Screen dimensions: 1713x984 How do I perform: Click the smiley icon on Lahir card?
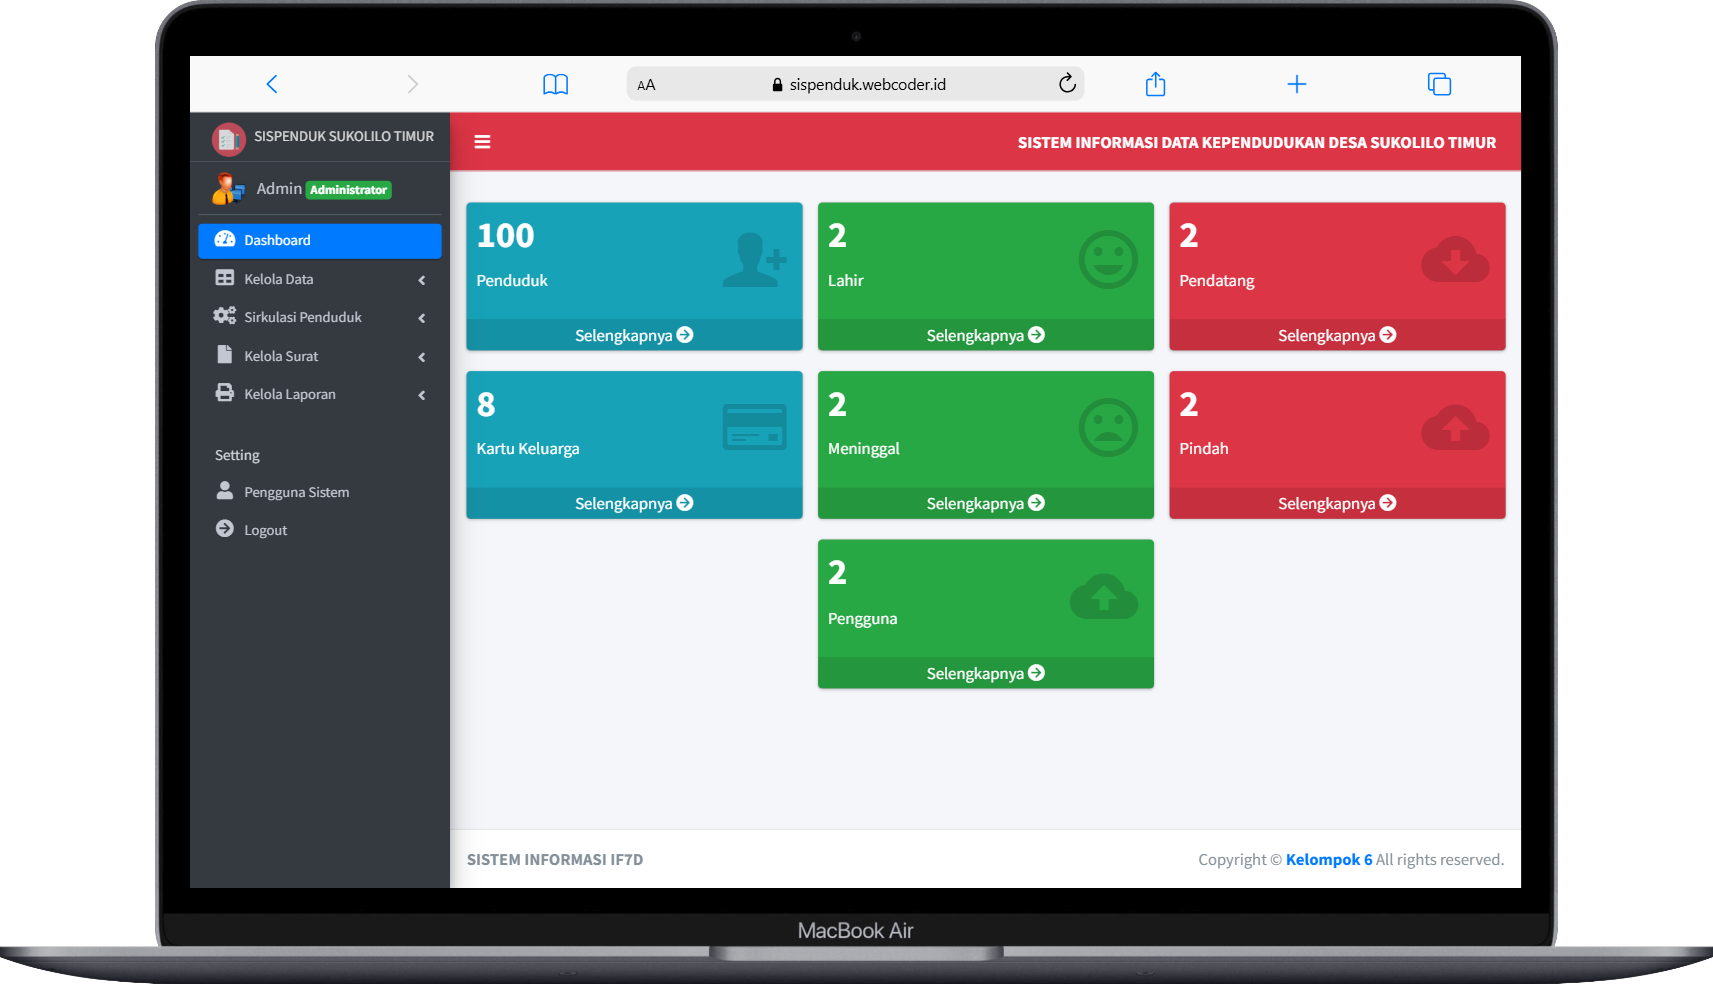(1108, 260)
